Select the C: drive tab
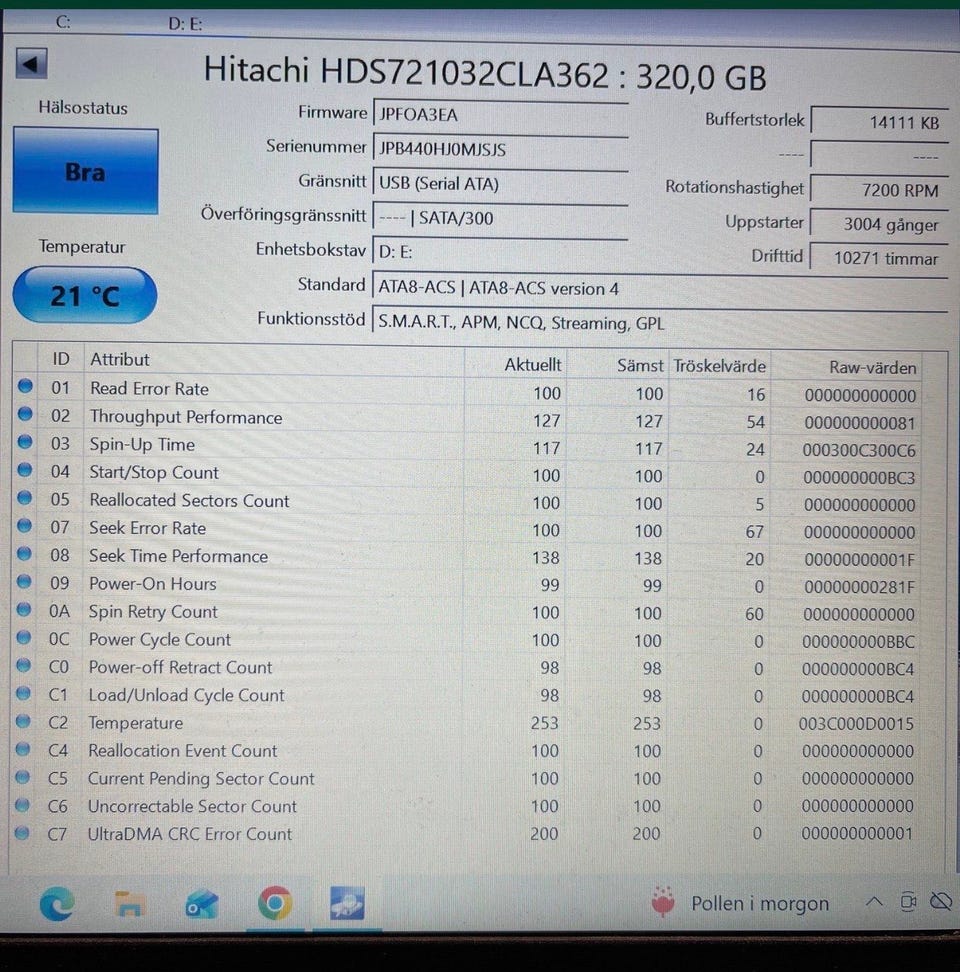Screen dimensions: 960x972 click(63, 22)
